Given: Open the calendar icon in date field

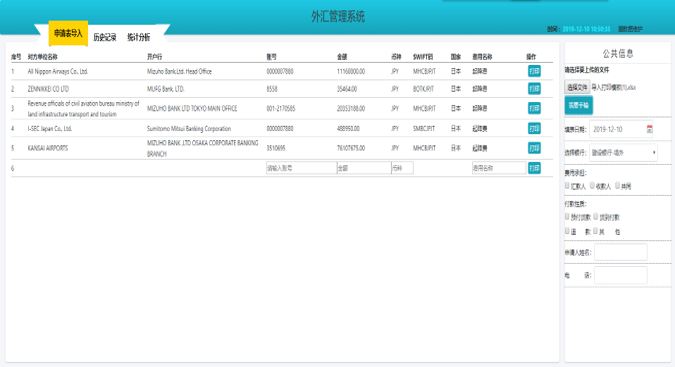Looking at the screenshot, I should pyautogui.click(x=649, y=129).
